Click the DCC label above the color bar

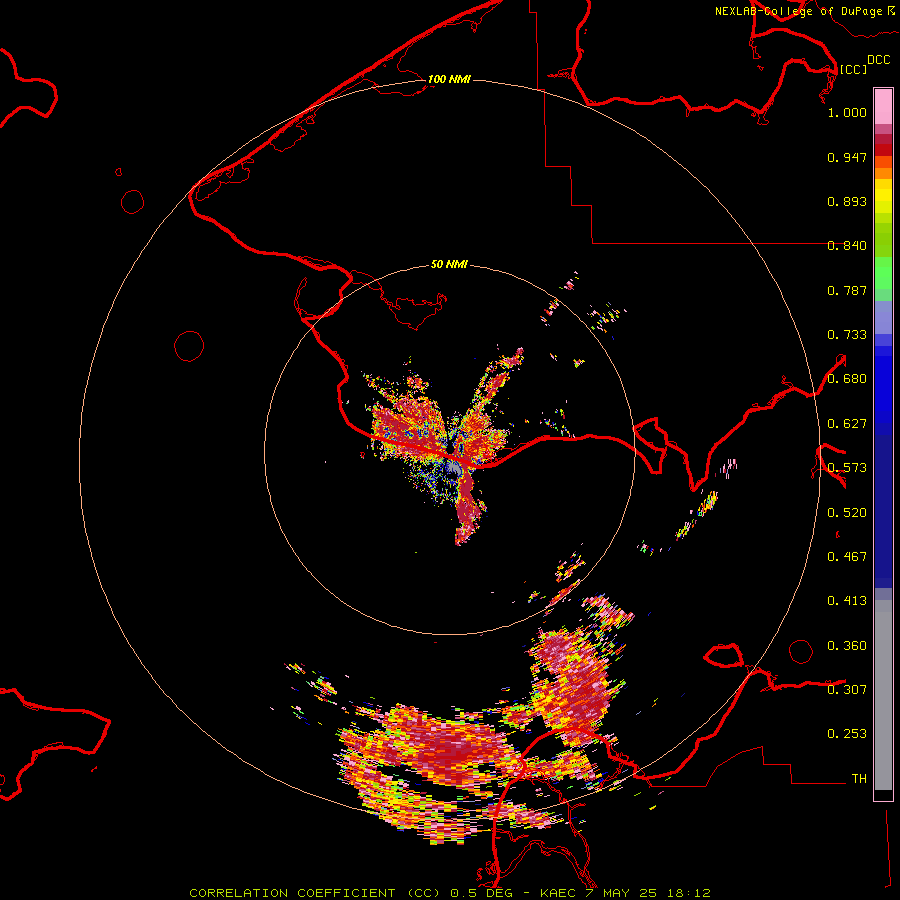coord(878,60)
